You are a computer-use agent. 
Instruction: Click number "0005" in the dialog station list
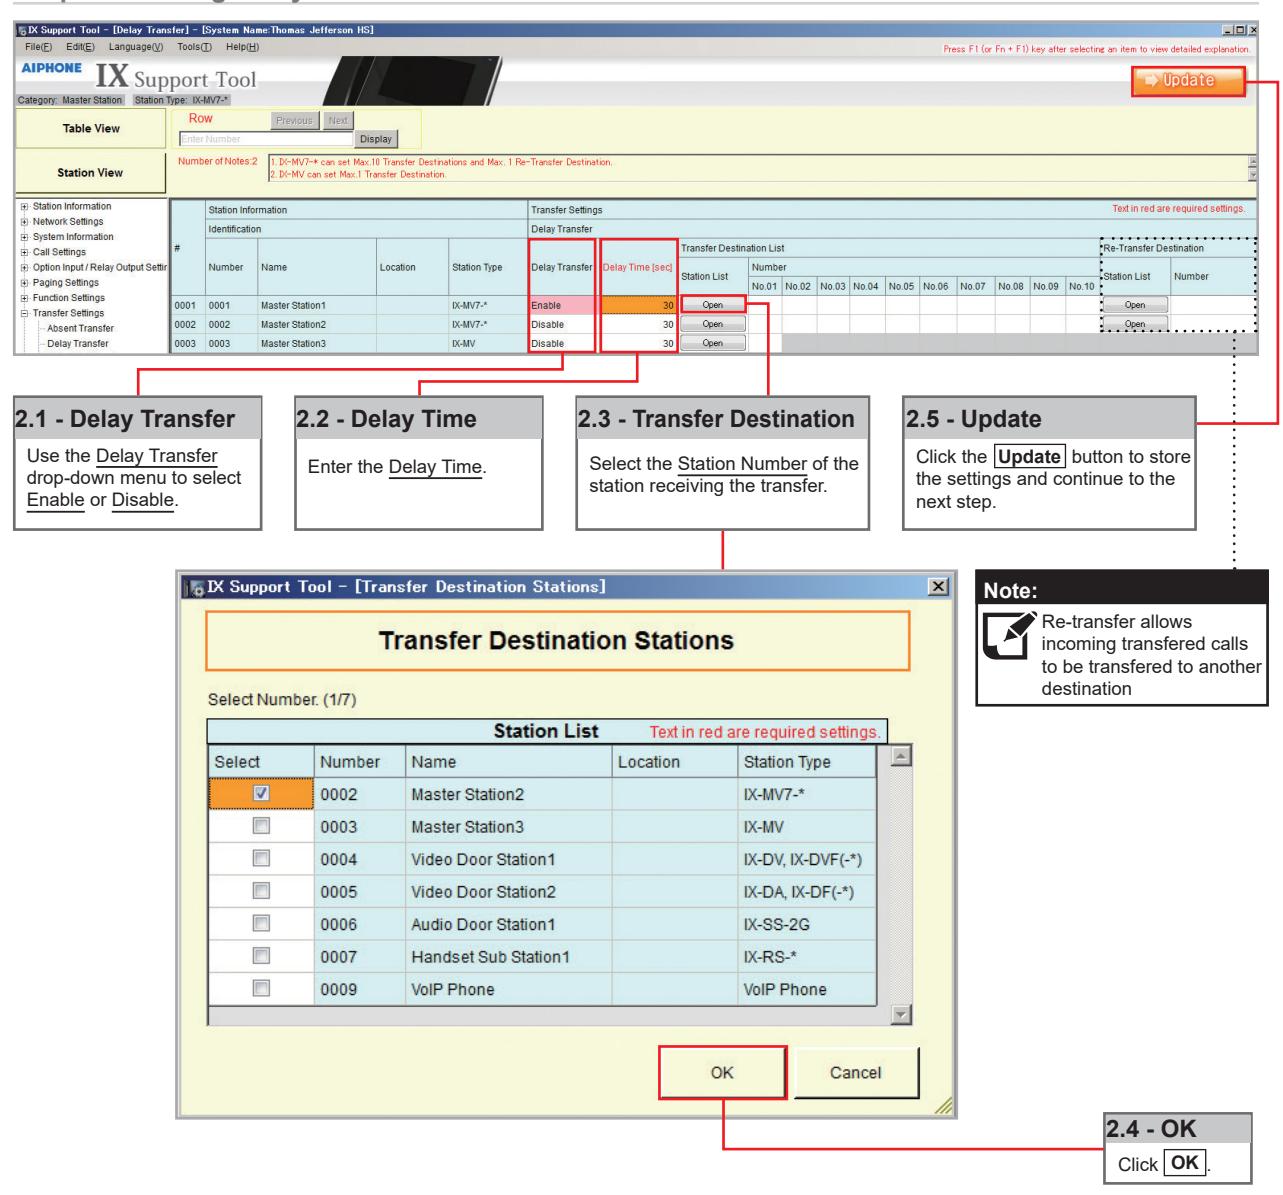[x=338, y=892]
